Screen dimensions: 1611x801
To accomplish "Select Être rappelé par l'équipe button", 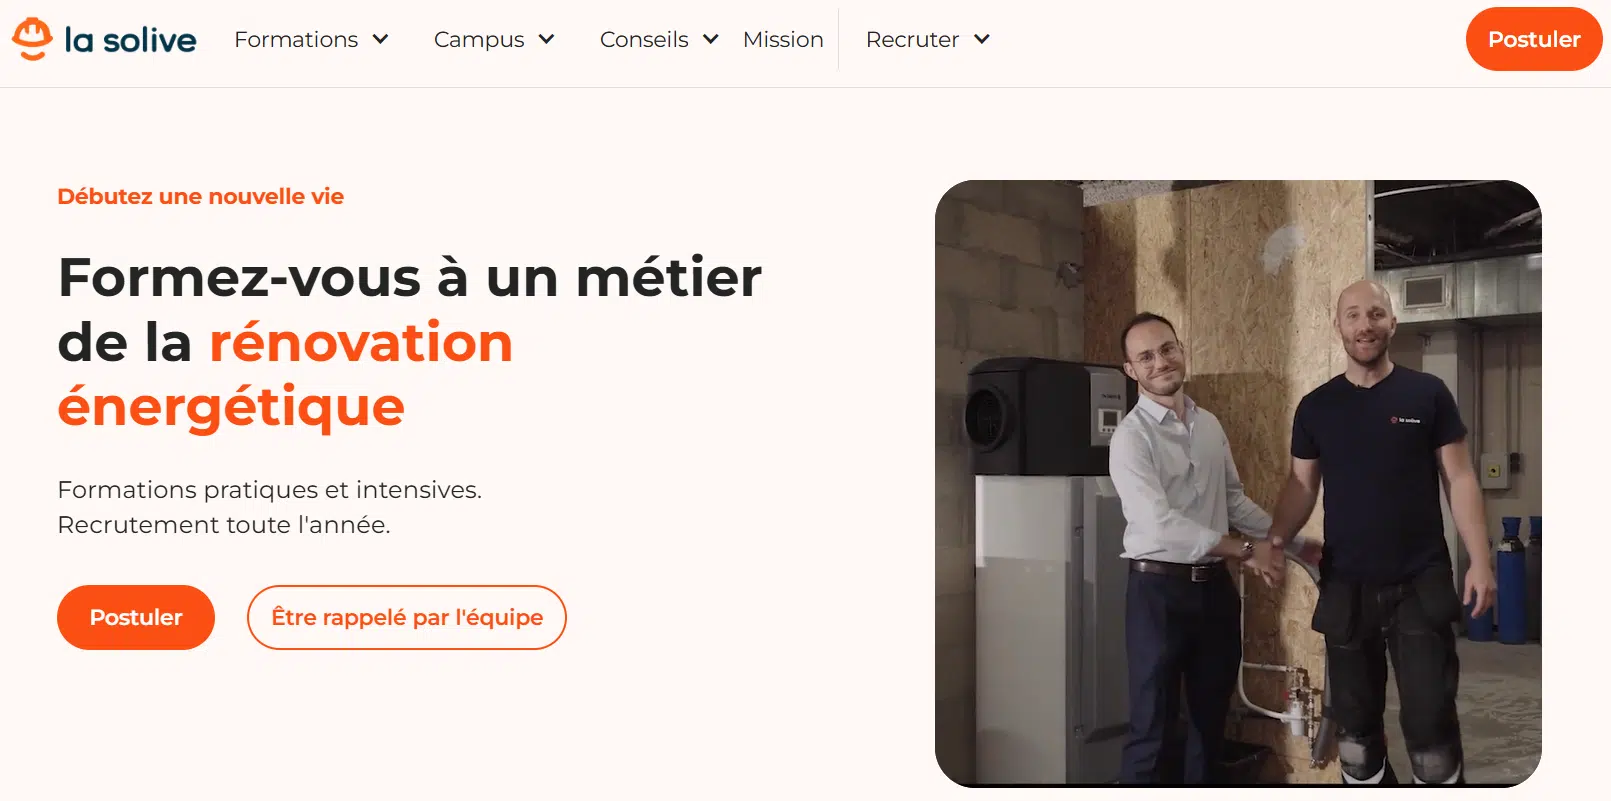I will (407, 617).
